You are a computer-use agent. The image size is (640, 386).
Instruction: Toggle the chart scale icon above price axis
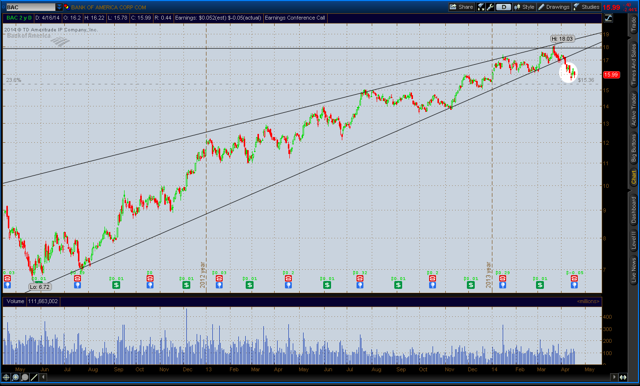(608, 18)
